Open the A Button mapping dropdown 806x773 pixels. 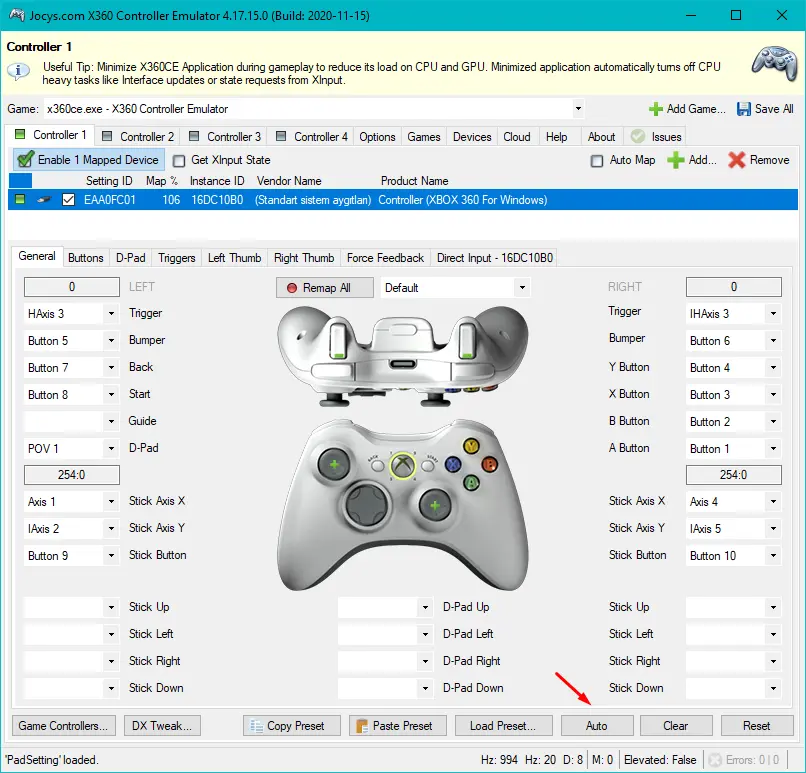[x=773, y=448]
